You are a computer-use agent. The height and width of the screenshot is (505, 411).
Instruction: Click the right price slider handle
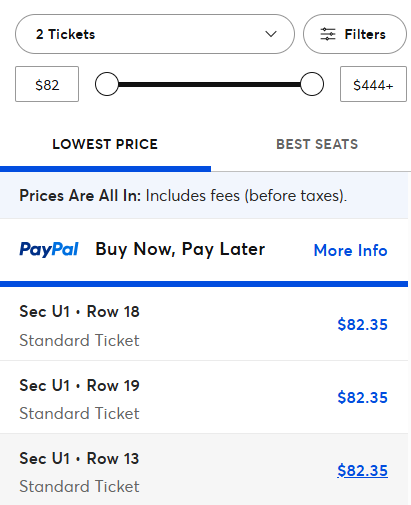pyautogui.click(x=312, y=84)
